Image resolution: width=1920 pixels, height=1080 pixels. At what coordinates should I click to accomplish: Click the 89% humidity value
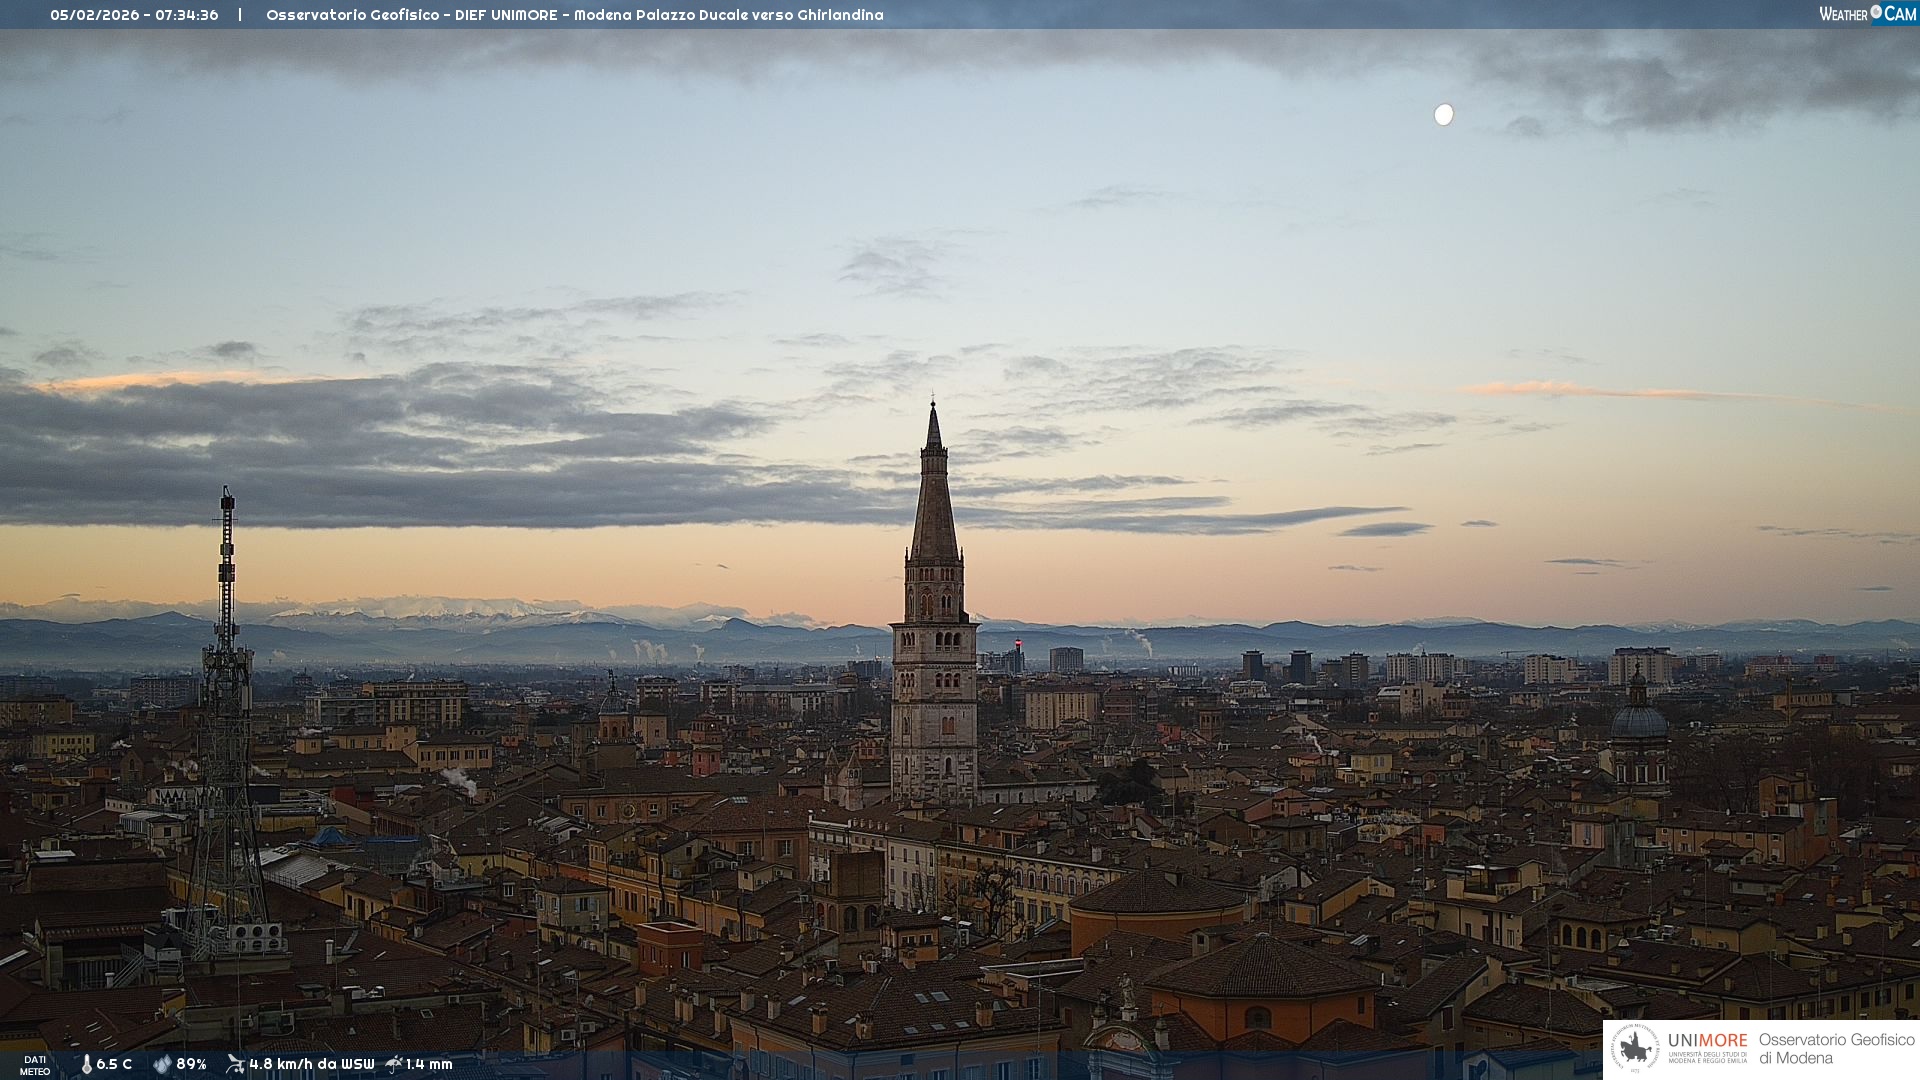click(191, 1064)
